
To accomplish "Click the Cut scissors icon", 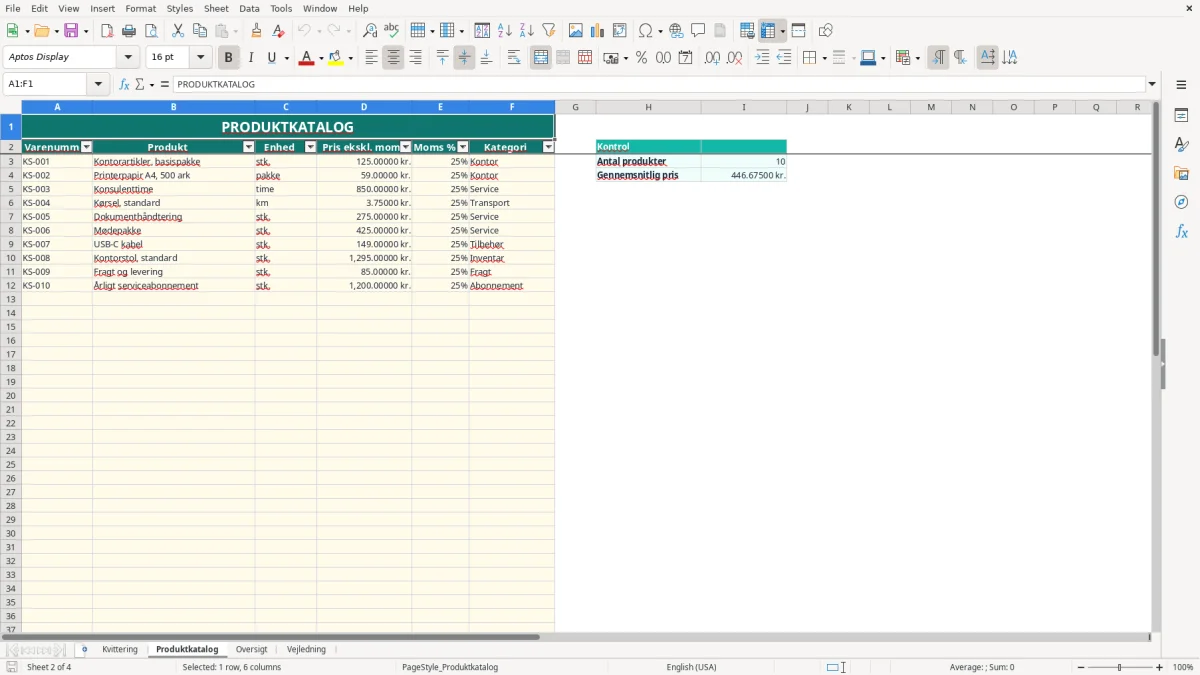I will pos(178,31).
